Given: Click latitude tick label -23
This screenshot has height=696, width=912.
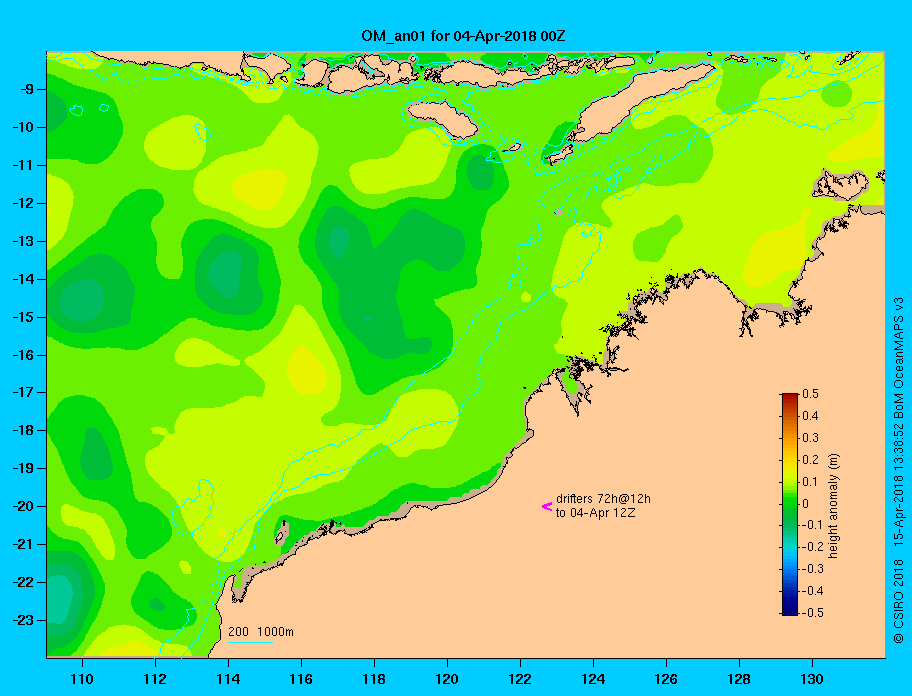Looking at the screenshot, I should [x=22, y=620].
